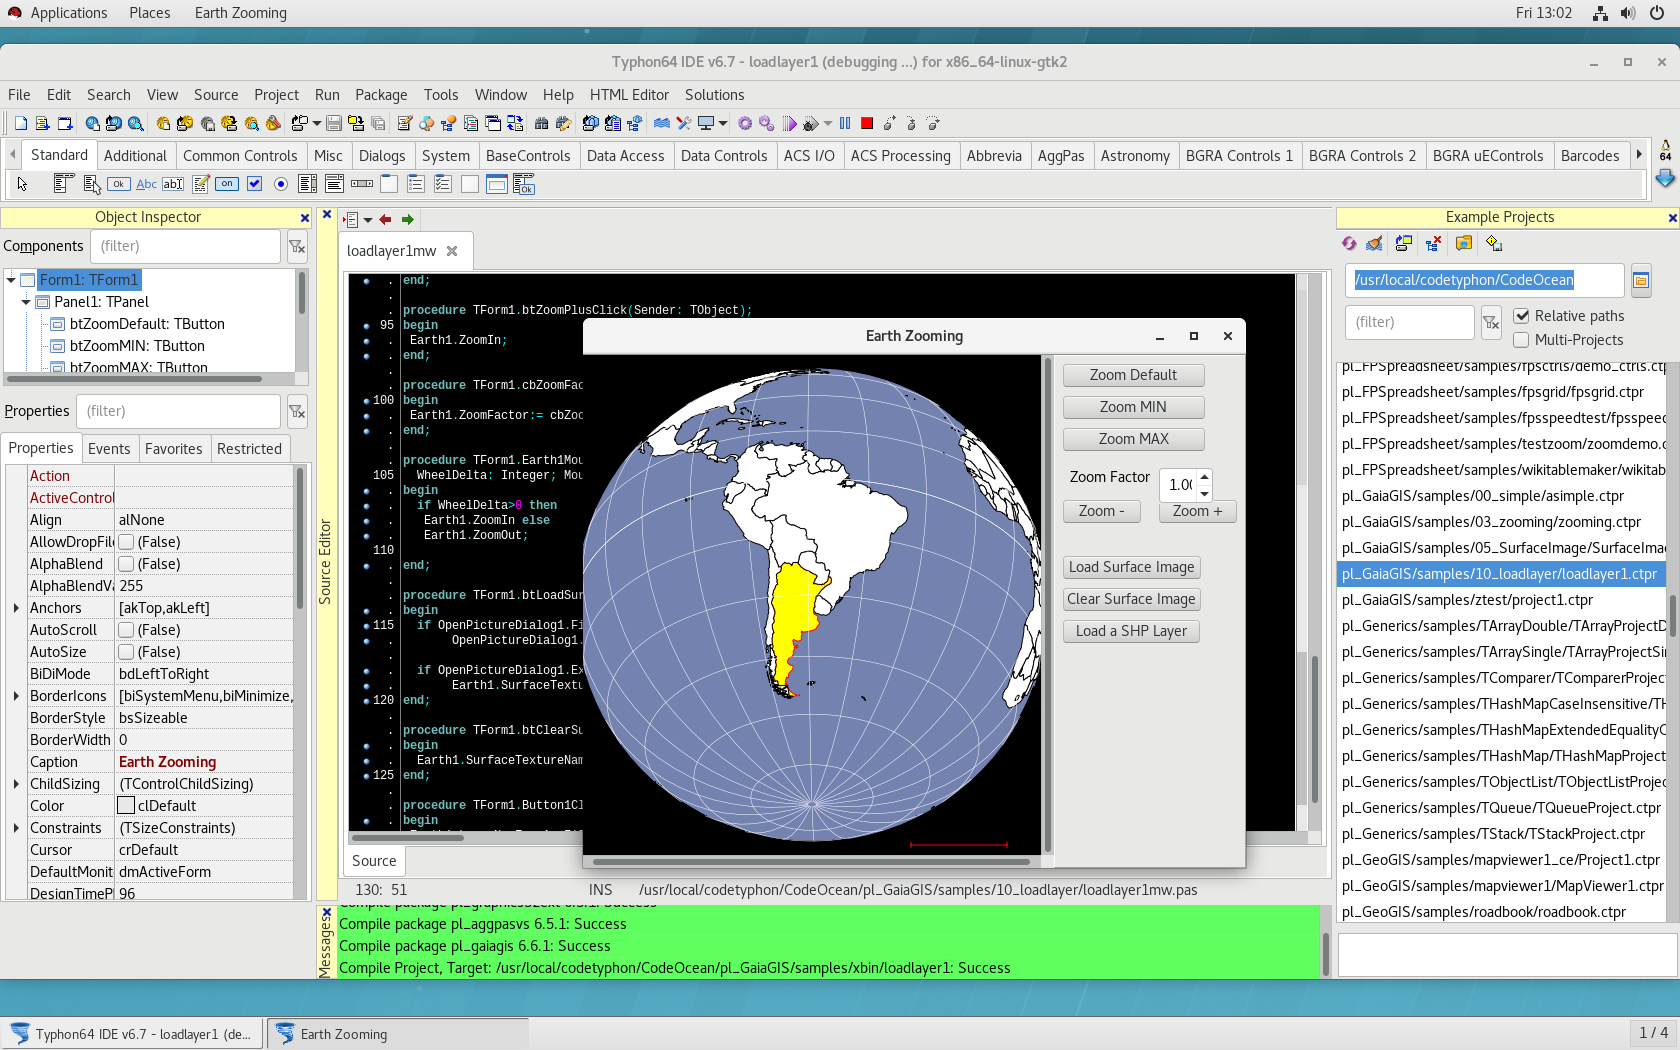Toggle the AllowDropFiles property checkbox

pyautogui.click(x=126, y=542)
